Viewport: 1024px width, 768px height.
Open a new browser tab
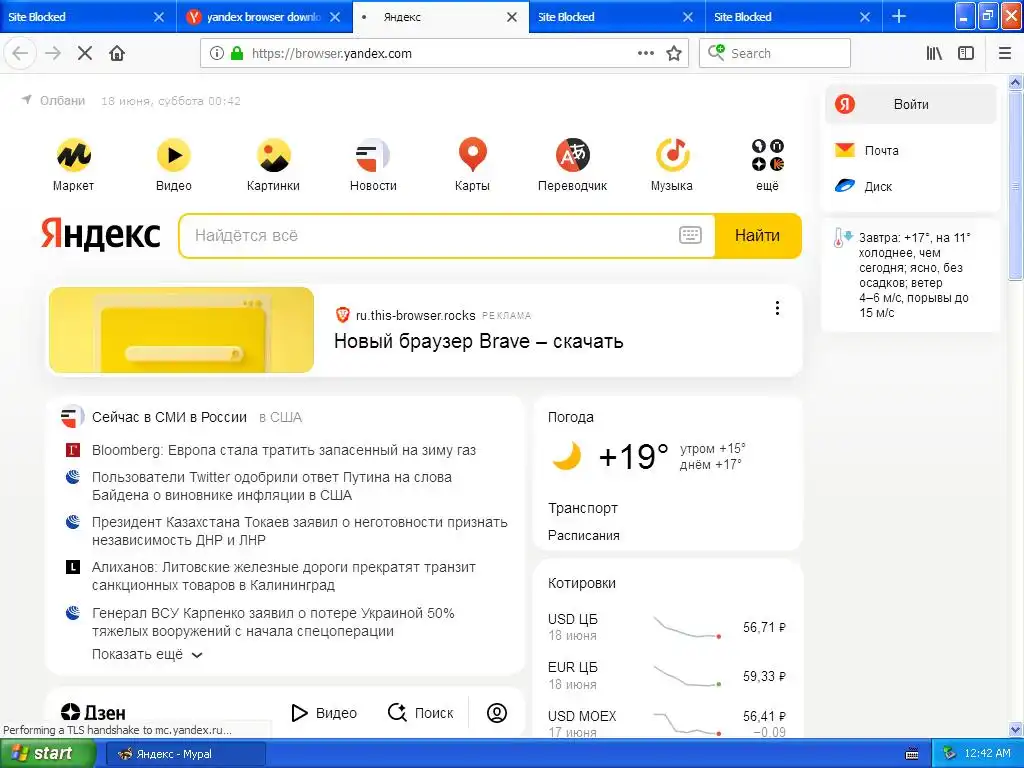(899, 17)
